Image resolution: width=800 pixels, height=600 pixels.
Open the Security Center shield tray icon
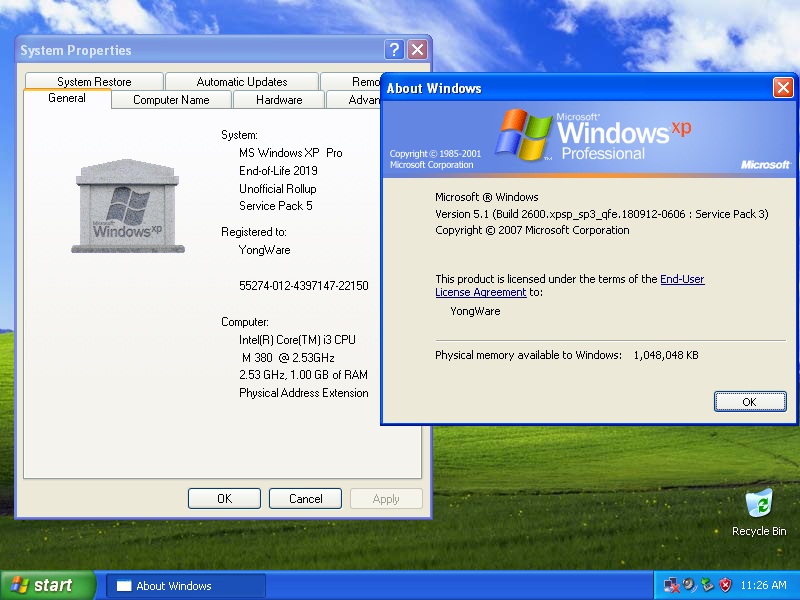tap(724, 585)
